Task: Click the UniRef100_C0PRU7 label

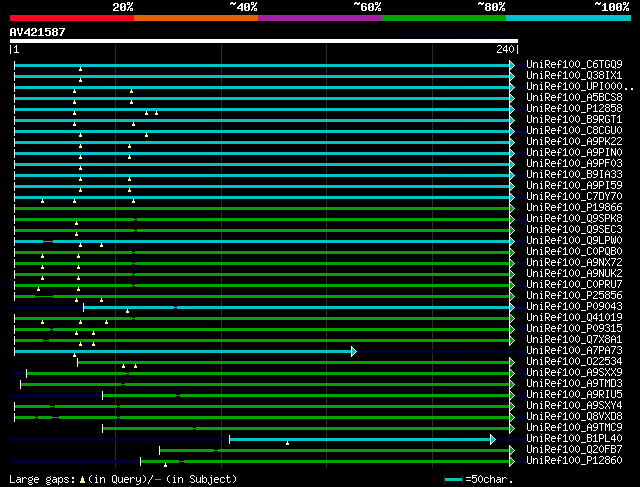Action: (574, 285)
